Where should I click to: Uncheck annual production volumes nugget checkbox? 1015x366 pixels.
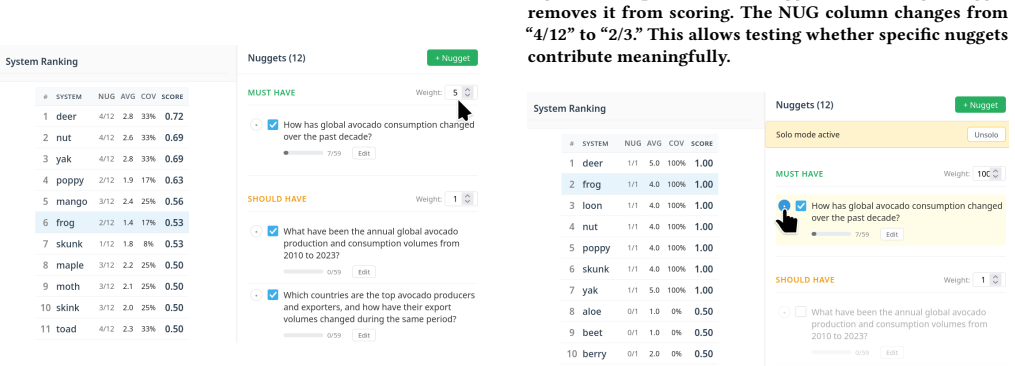pyautogui.click(x=273, y=231)
